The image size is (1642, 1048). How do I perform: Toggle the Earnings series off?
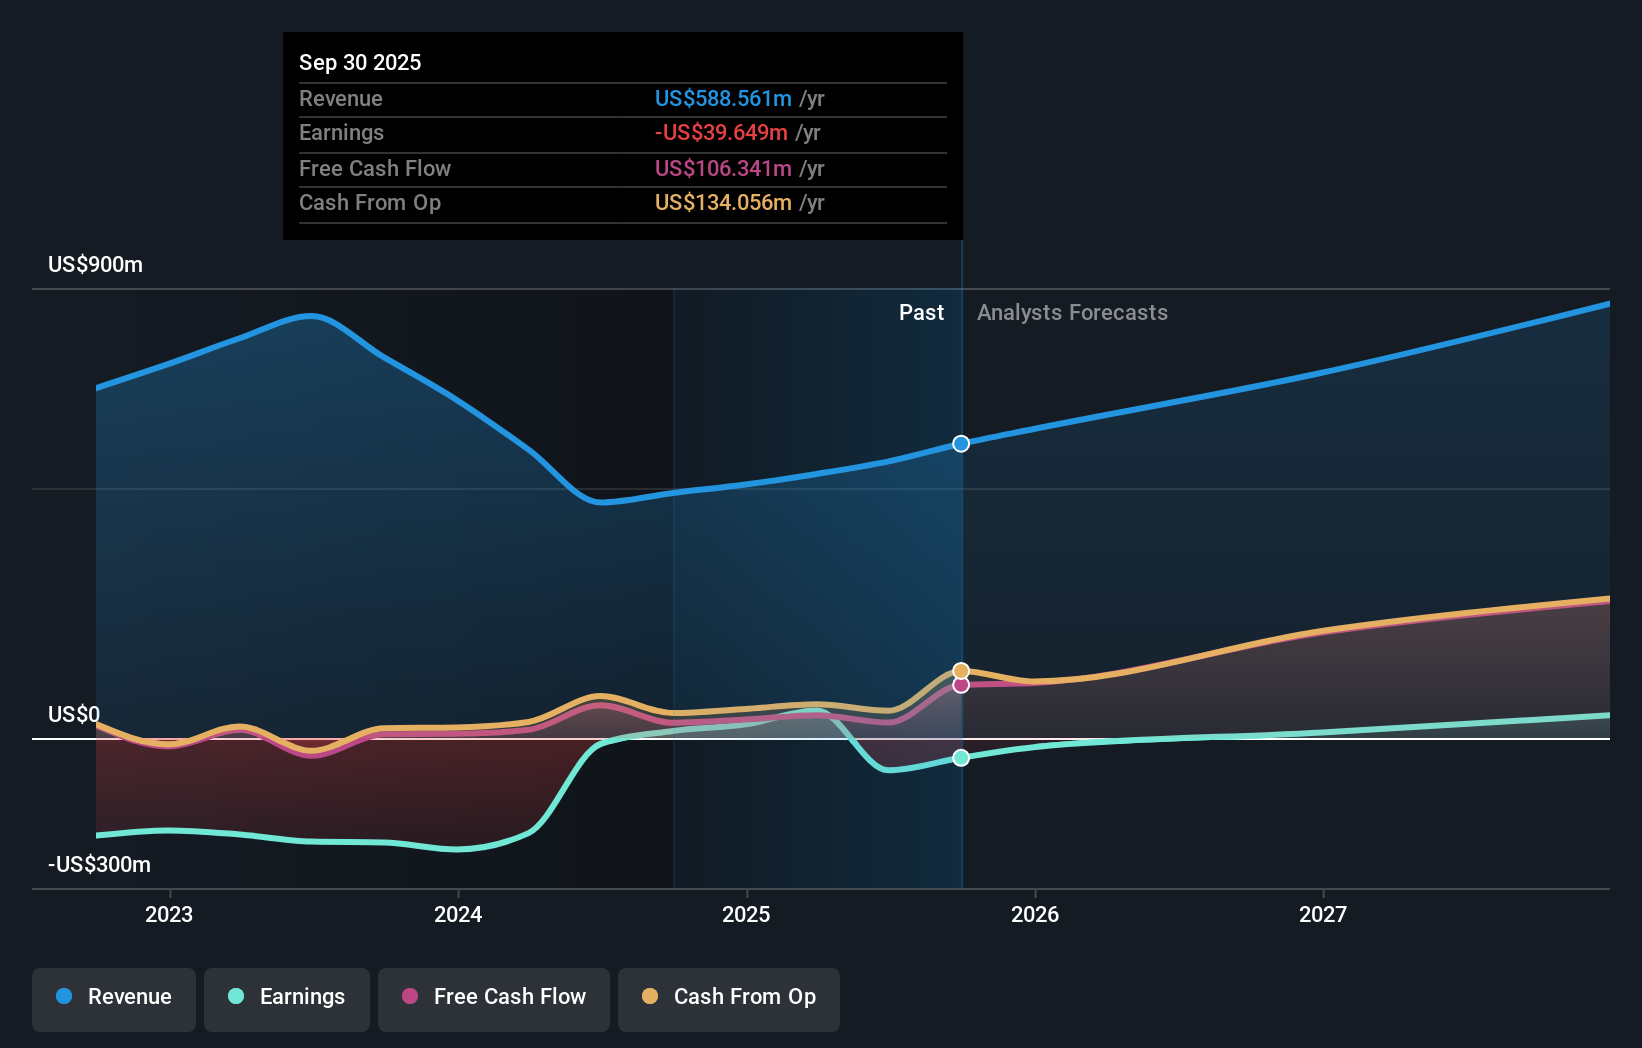(x=287, y=998)
